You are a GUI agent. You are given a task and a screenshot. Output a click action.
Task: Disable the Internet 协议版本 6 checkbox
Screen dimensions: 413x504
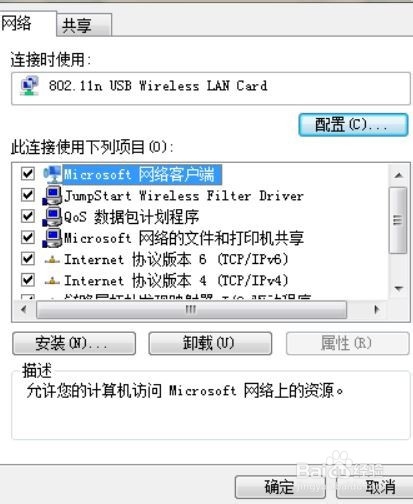click(28, 259)
